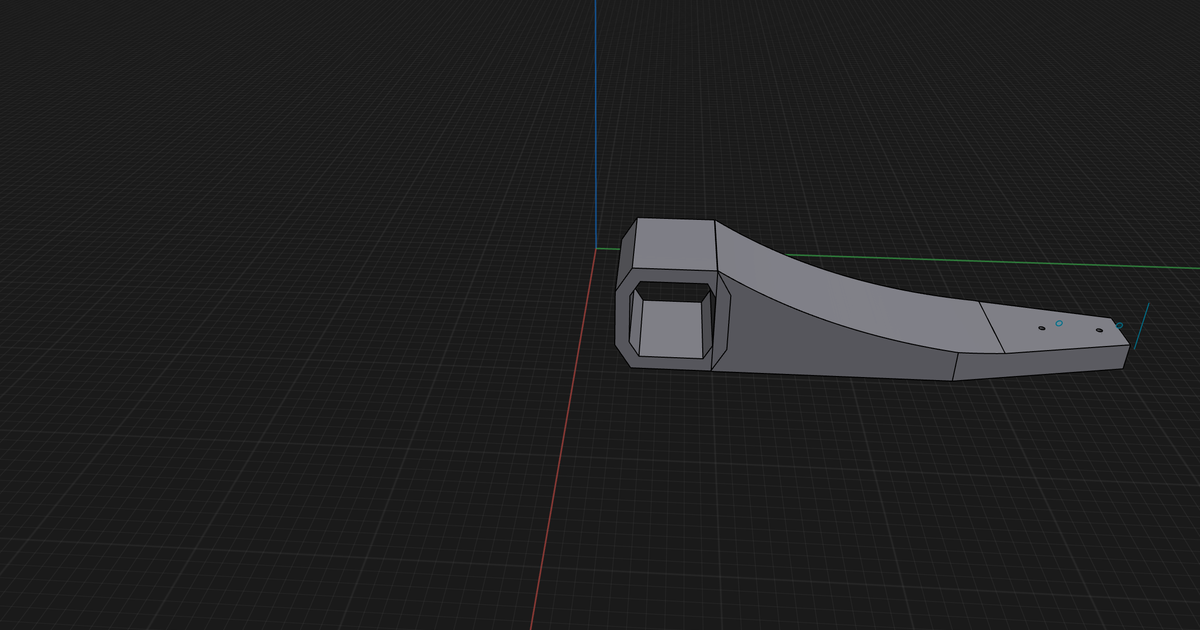The height and width of the screenshot is (630, 1200).
Task: Click the right hole on the flat top face
Action: [x=1099, y=330]
